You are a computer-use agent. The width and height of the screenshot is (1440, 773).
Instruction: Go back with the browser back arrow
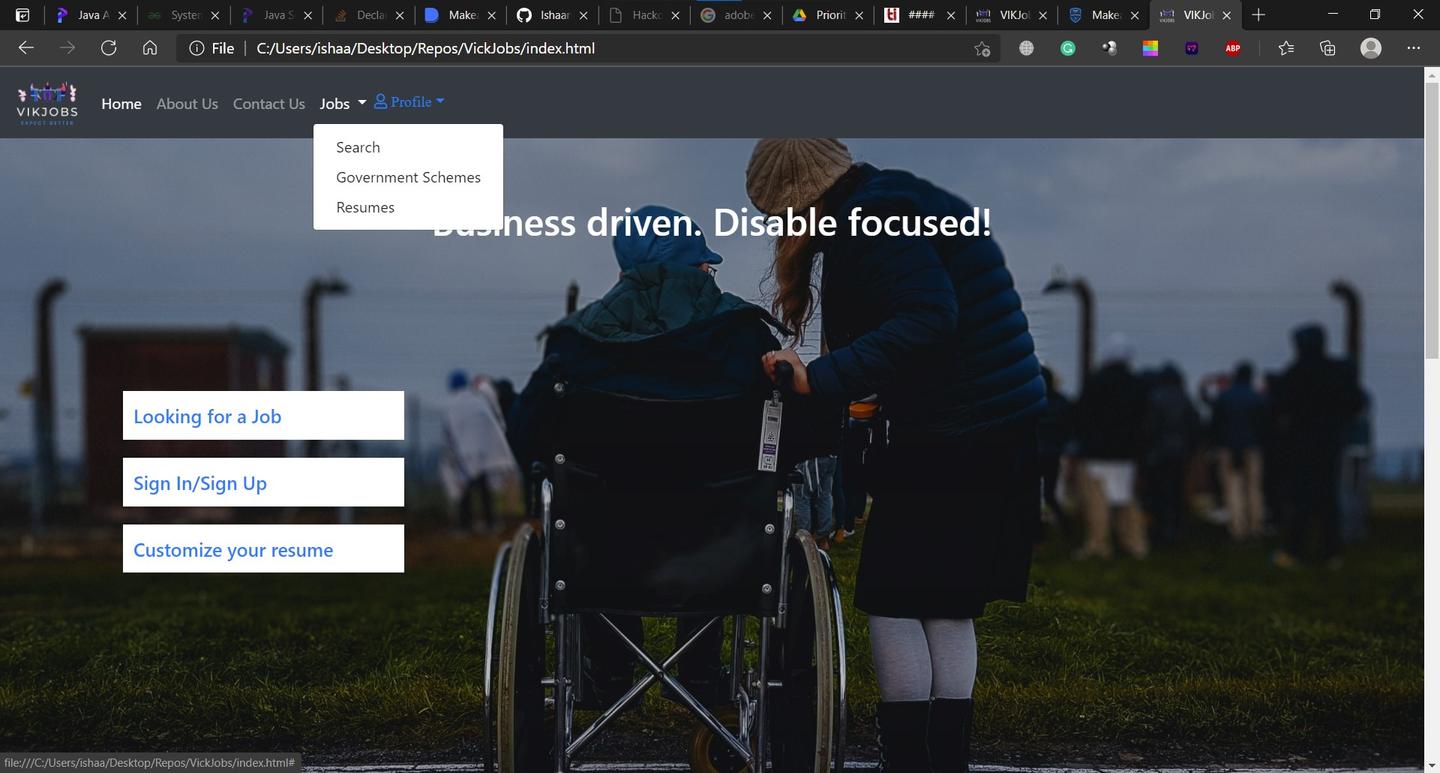pyautogui.click(x=26, y=48)
